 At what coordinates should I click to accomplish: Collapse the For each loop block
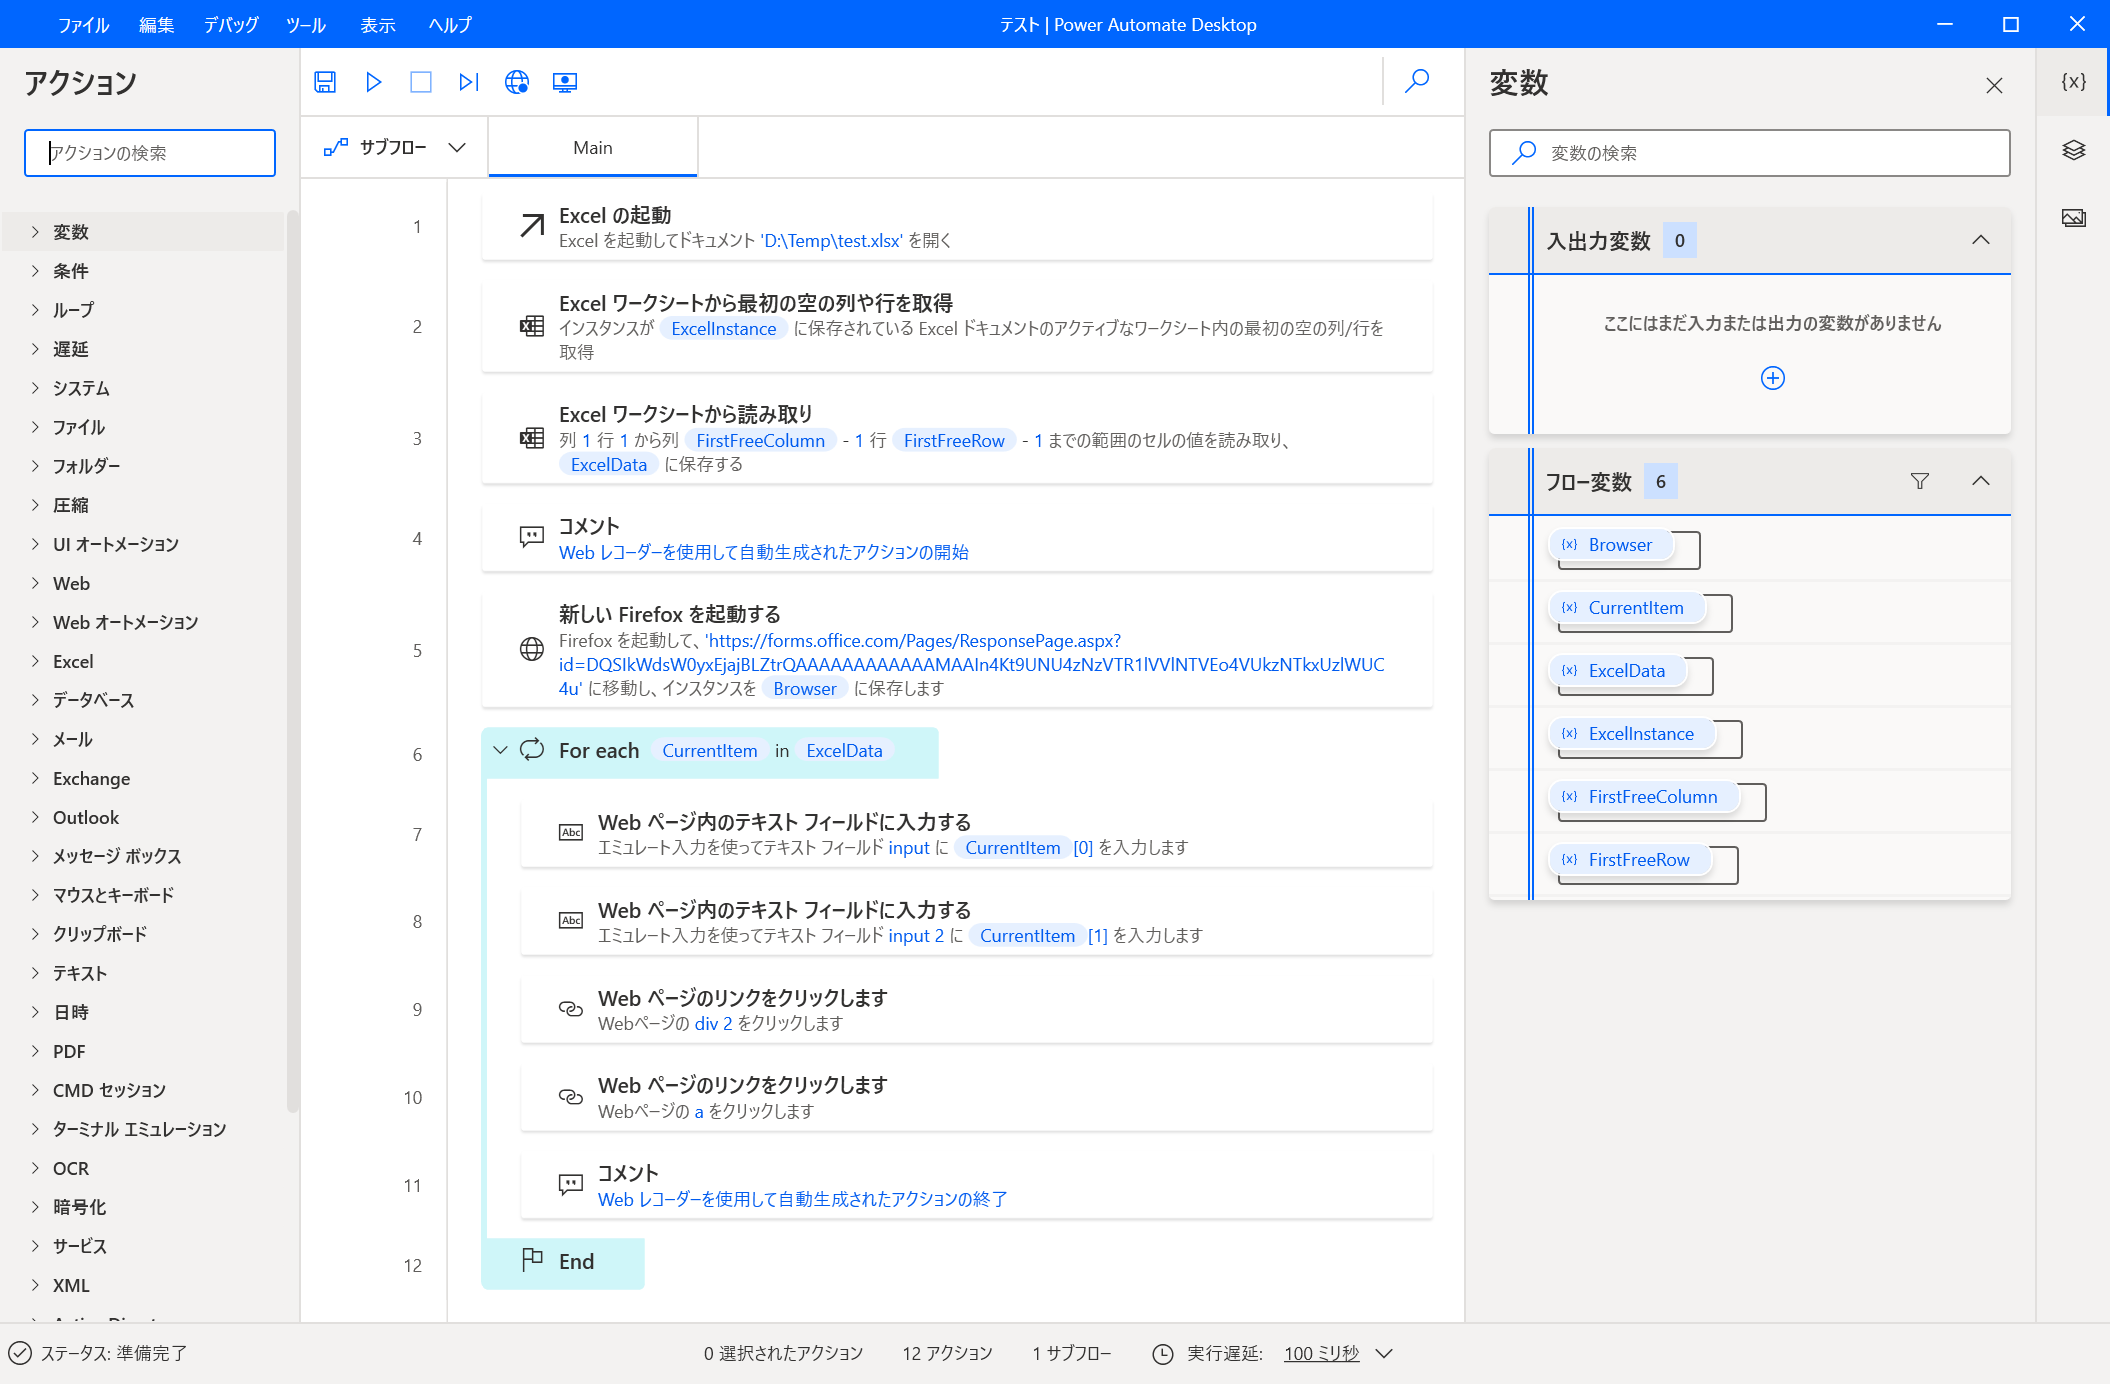(x=501, y=750)
